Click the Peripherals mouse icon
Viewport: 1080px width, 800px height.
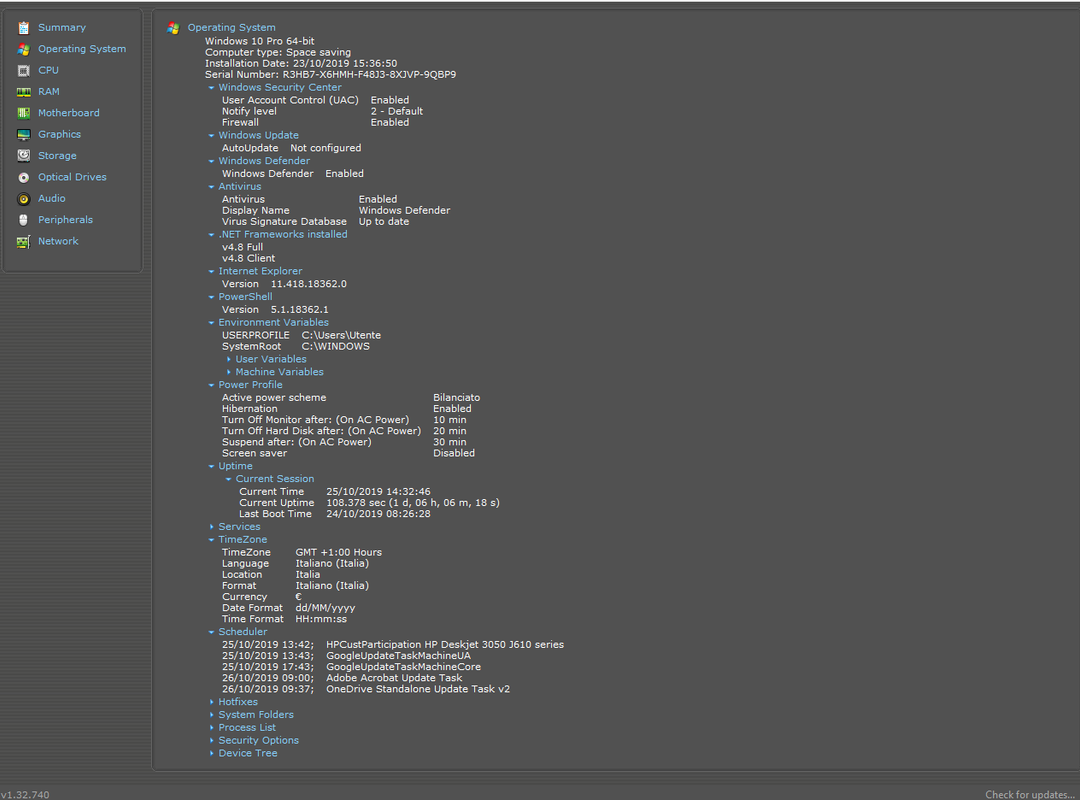pyautogui.click(x=23, y=220)
